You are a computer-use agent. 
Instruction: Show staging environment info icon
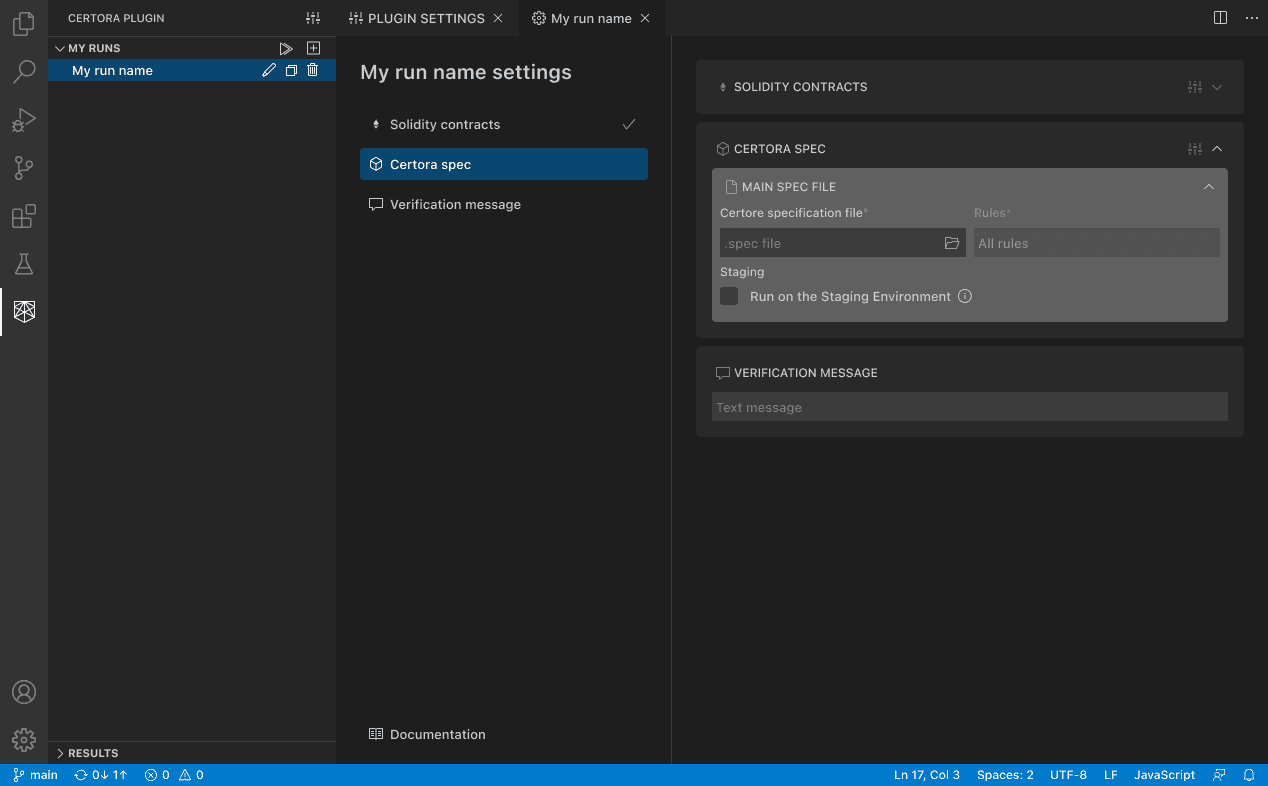click(x=965, y=296)
